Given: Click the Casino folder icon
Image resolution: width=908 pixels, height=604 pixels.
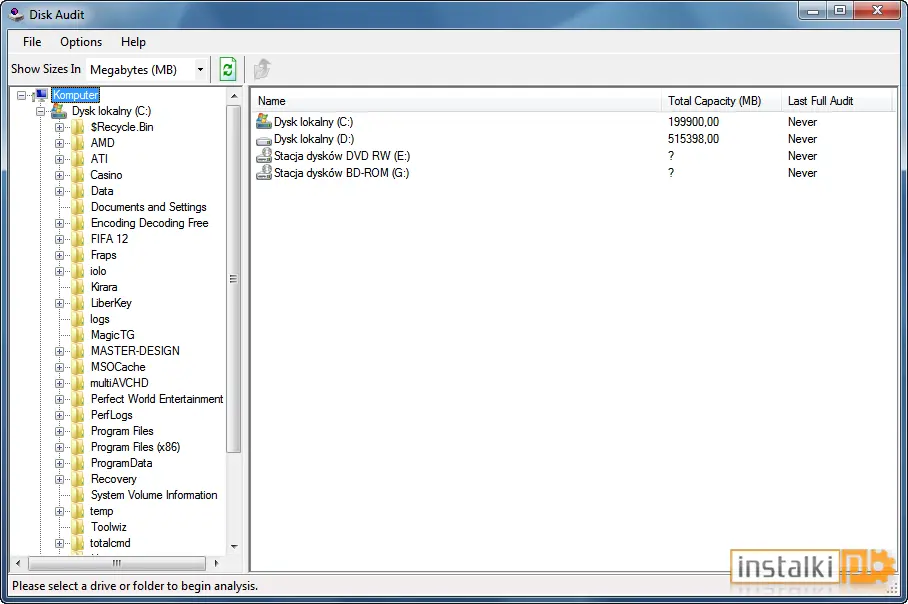Looking at the screenshot, I should (78, 175).
